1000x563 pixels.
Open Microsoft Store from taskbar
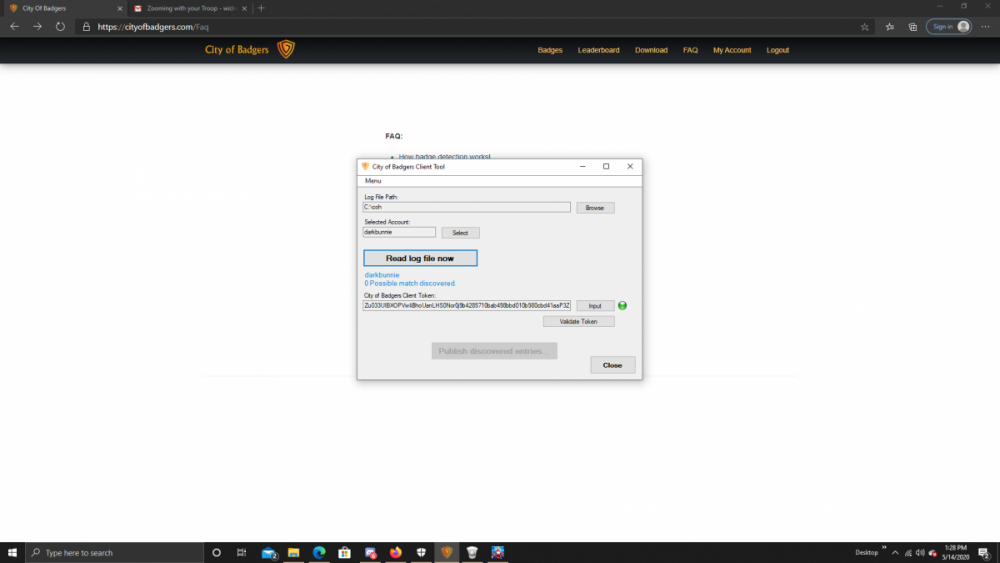coord(344,552)
